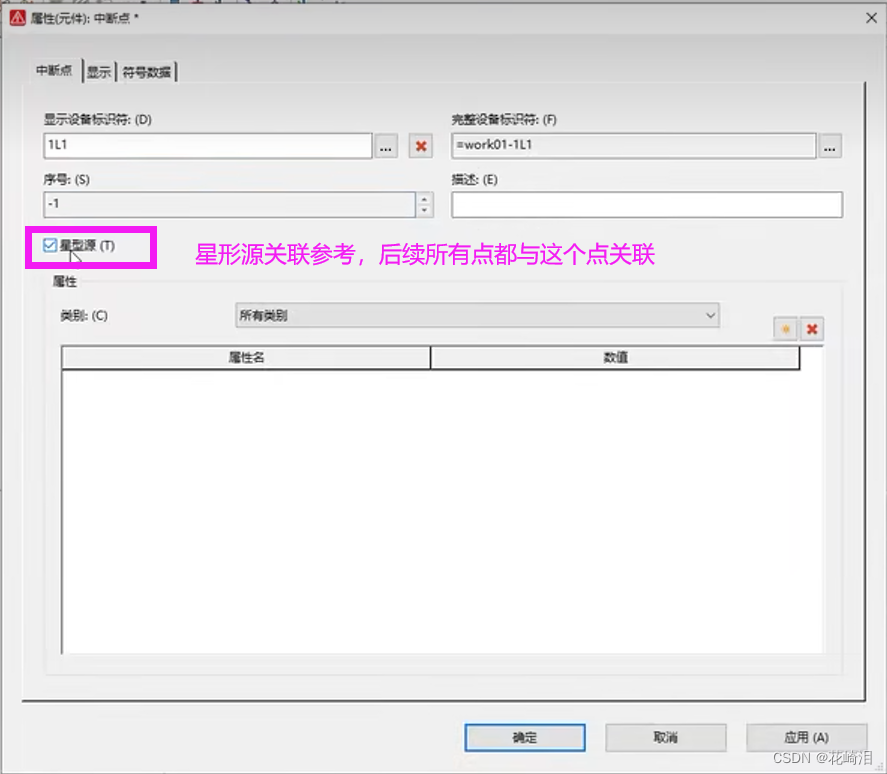Open browse dialog for 显示设备标识符 via ellipsis button
The width and height of the screenshot is (887, 774).
click(x=386, y=145)
